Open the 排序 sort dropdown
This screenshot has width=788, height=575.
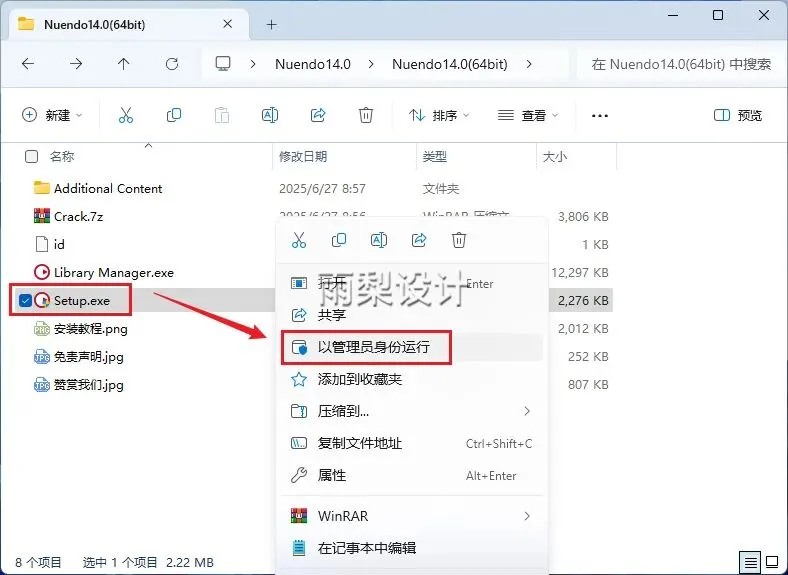click(439, 116)
